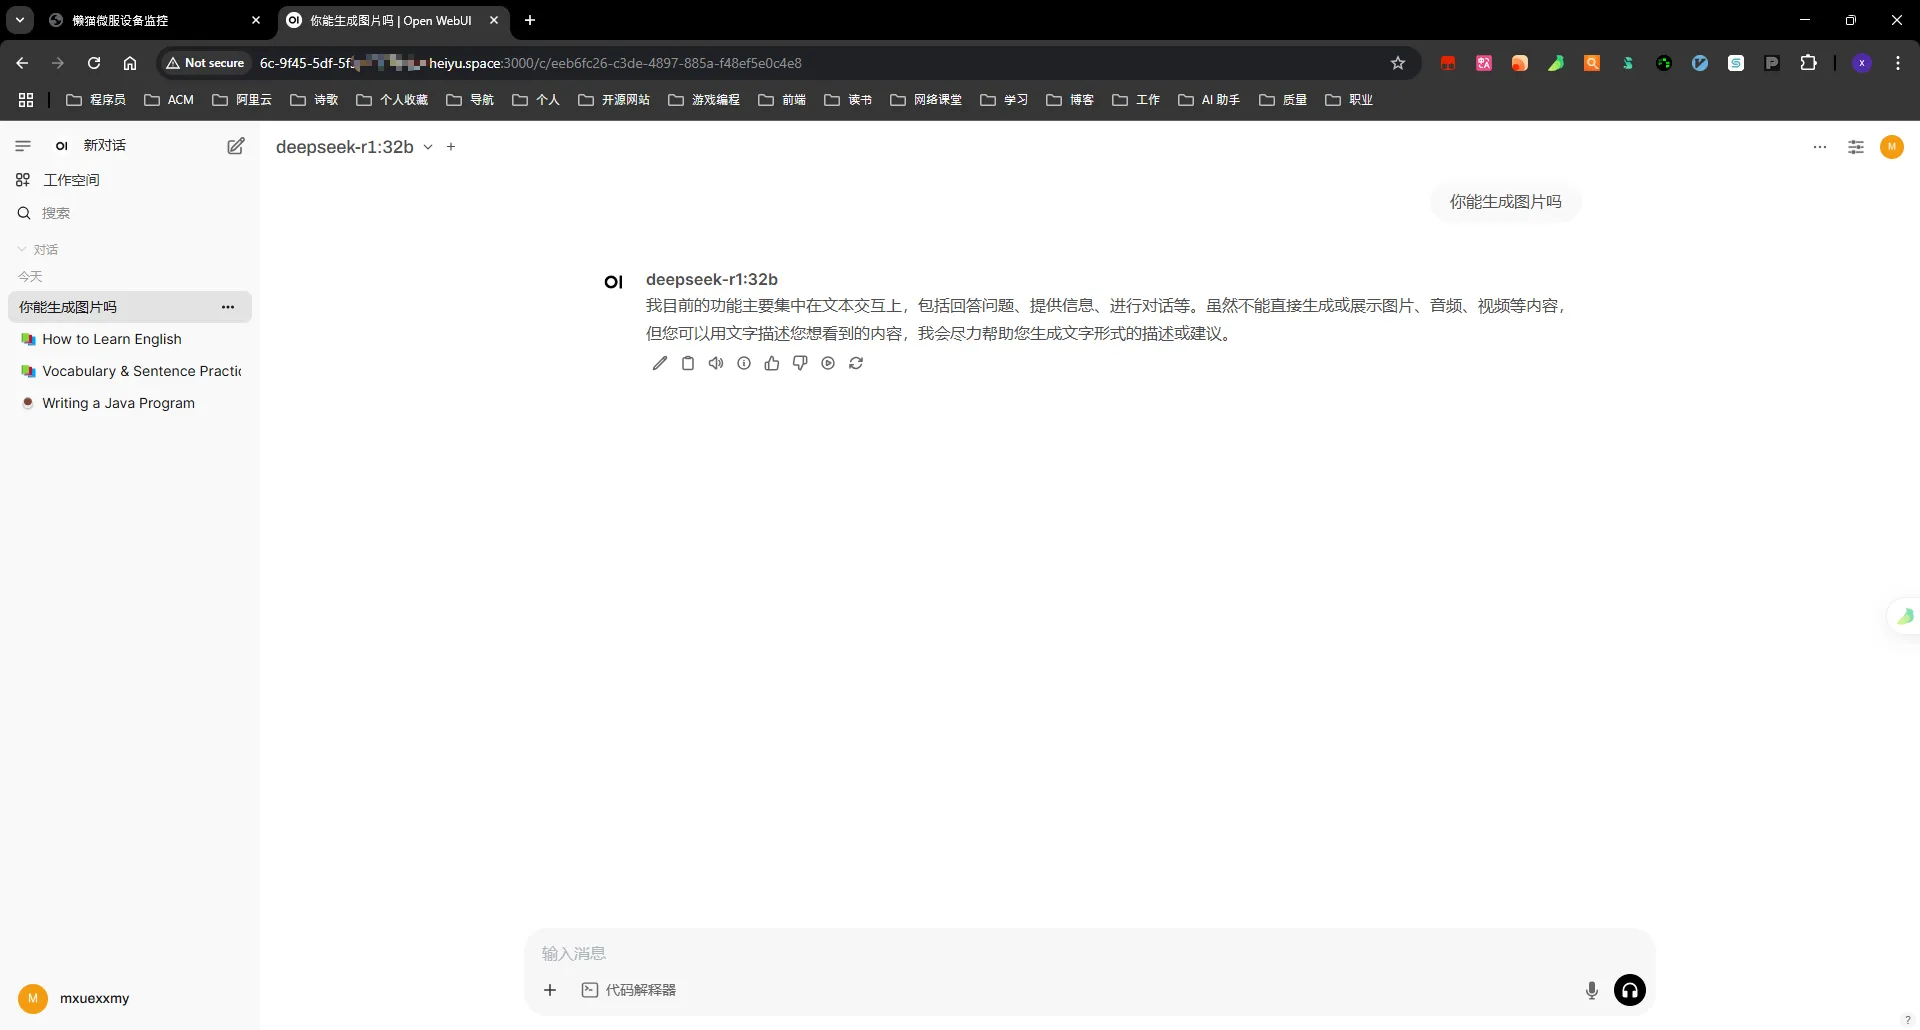Copy the deepseek response with the clipboard icon
1920x1030 pixels.
pyautogui.click(x=688, y=363)
